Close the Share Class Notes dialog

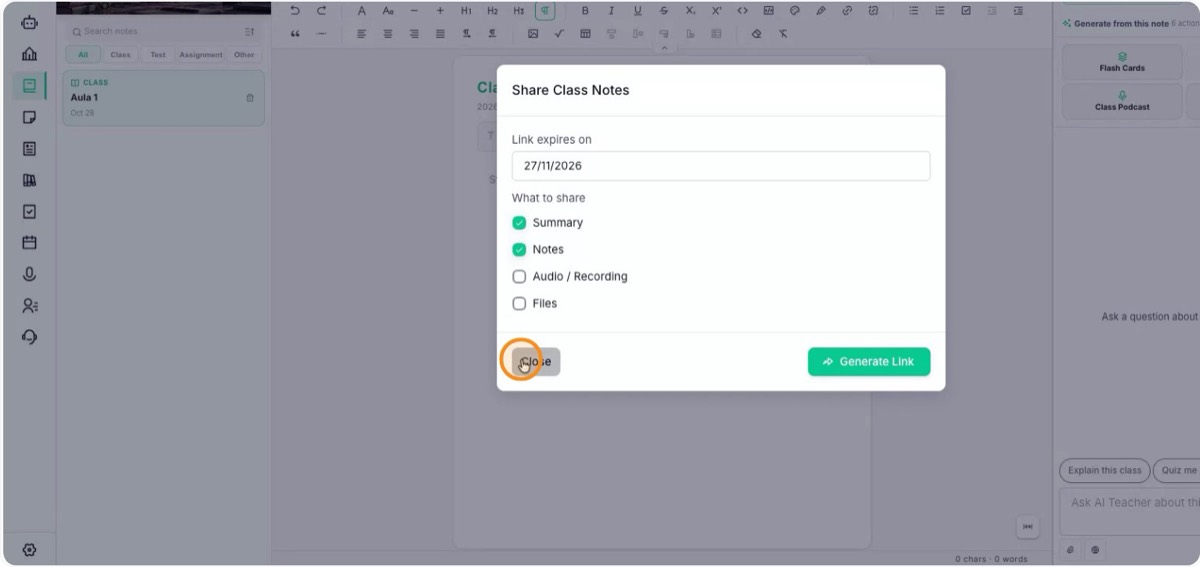coord(536,362)
